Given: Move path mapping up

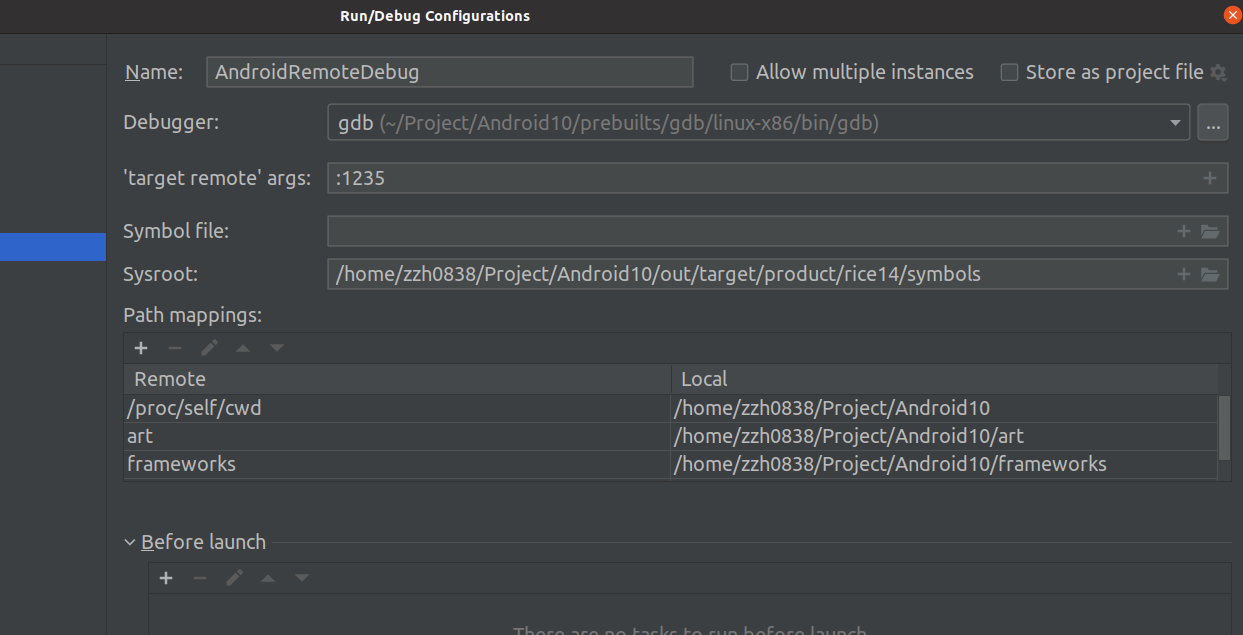Looking at the screenshot, I should [x=243, y=348].
